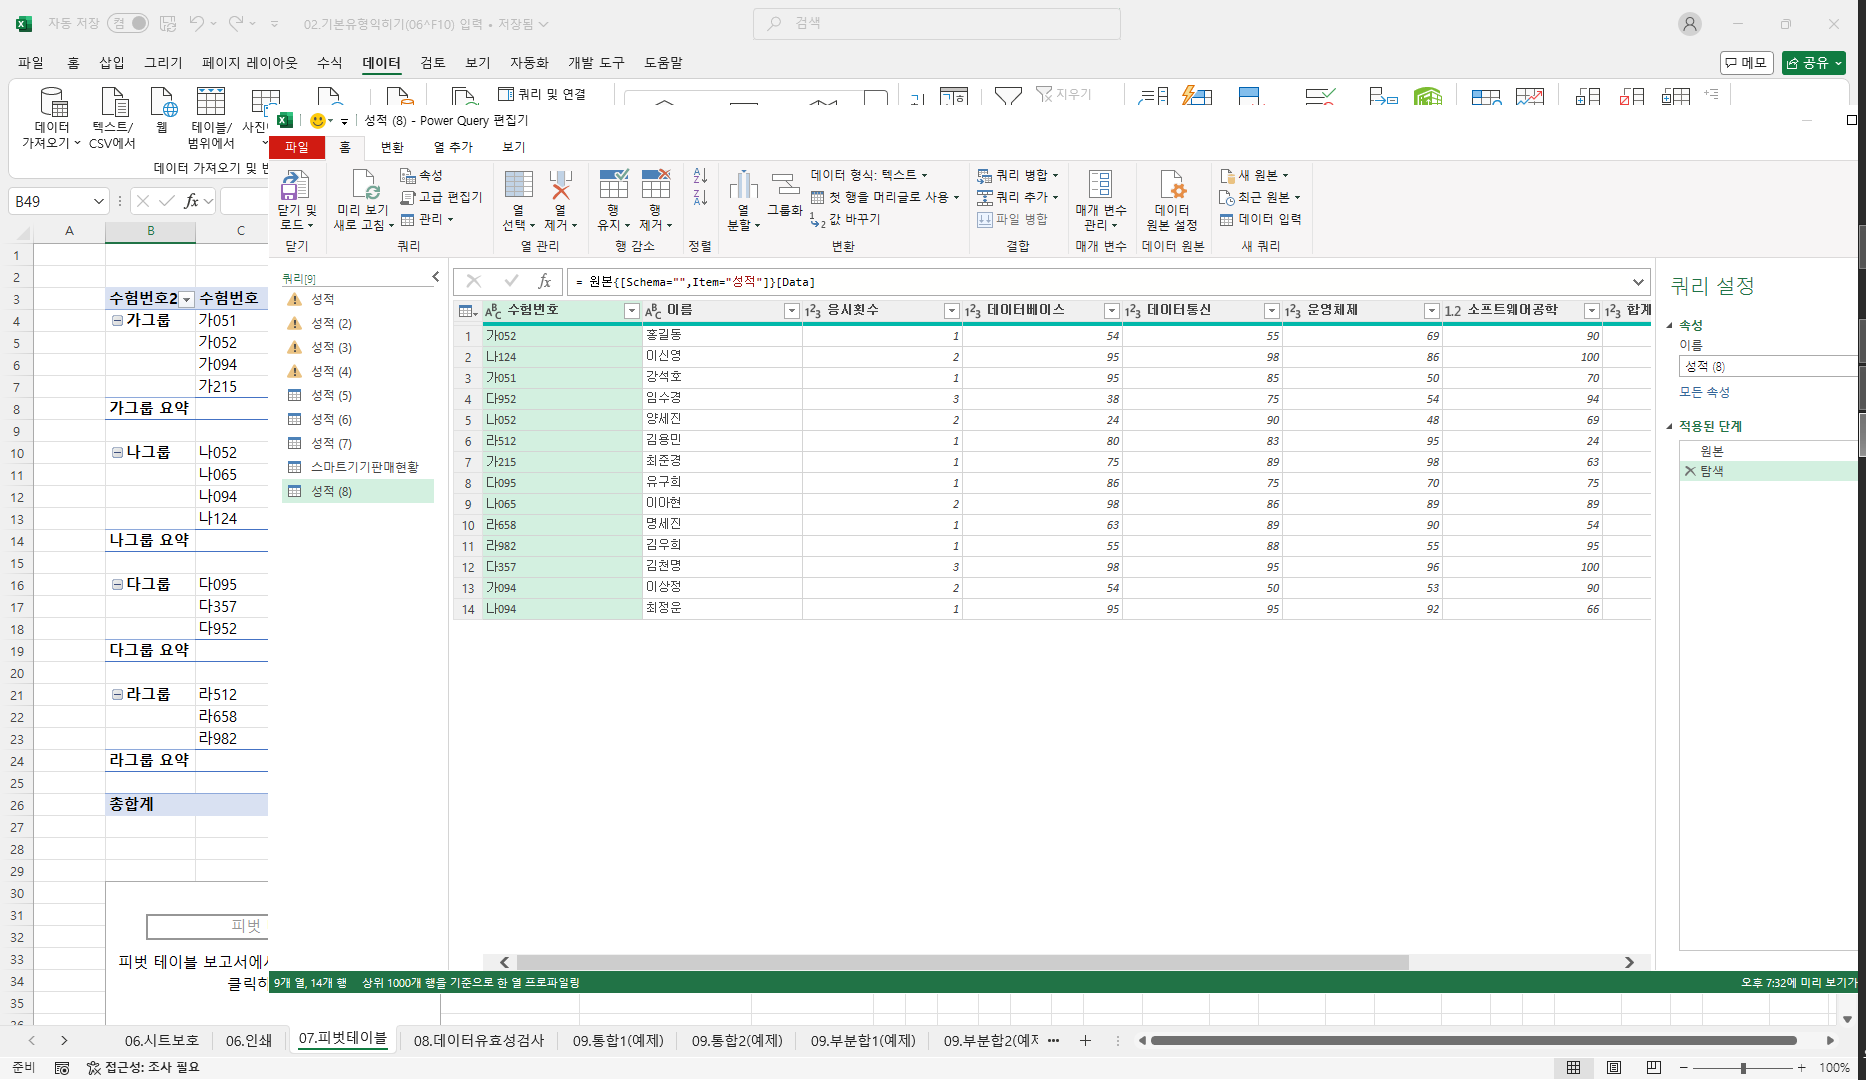1866x1080 pixels.
Task: Open the Data Type: Text (데이터 형식) dropdown
Action: (869, 175)
